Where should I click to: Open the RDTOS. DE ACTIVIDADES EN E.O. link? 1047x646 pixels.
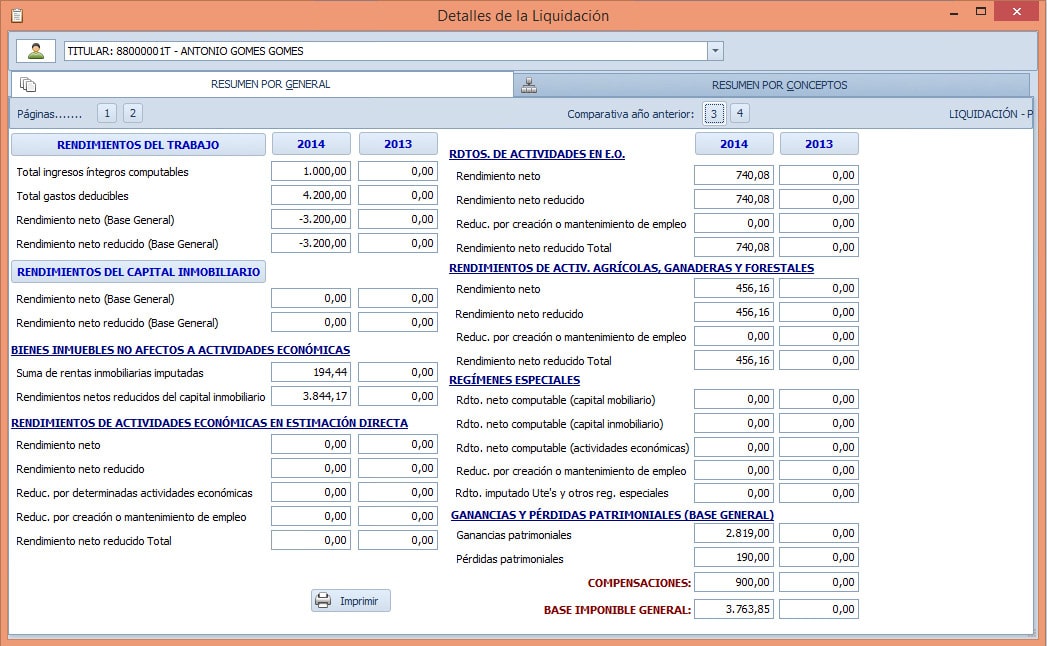537,154
